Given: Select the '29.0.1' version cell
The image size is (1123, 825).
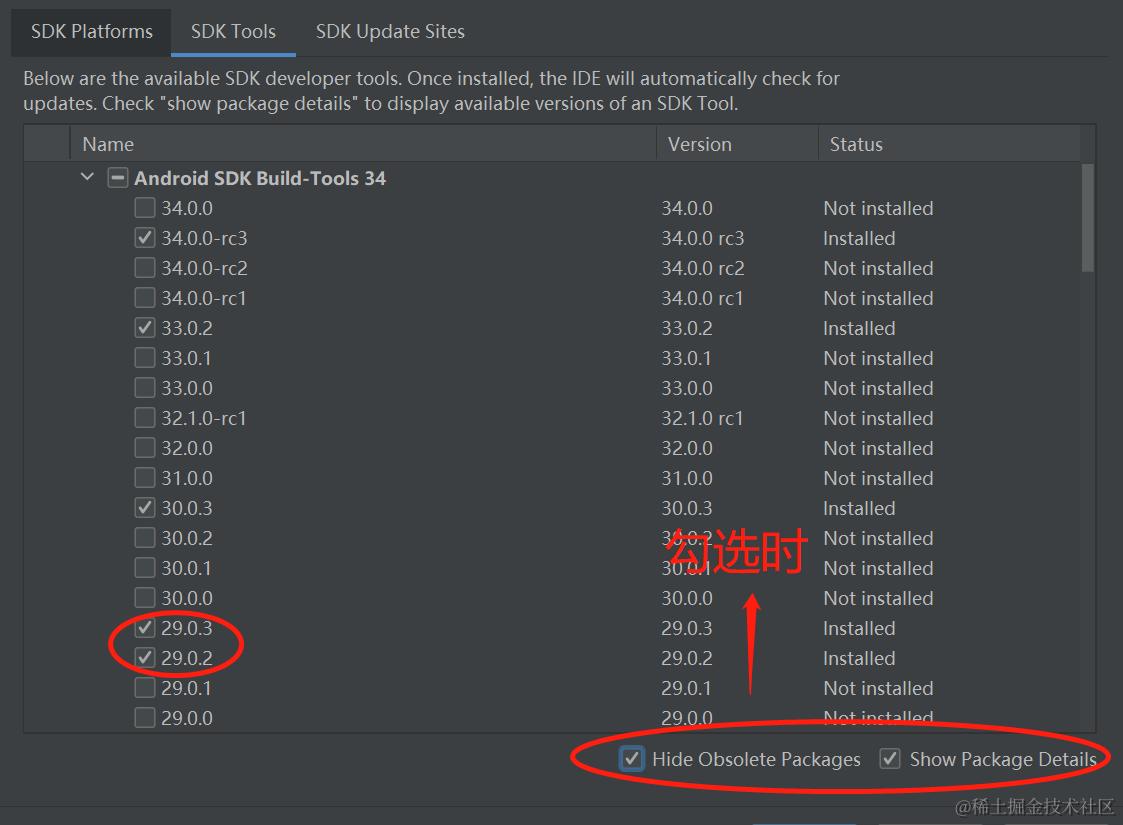Looking at the screenshot, I should (x=687, y=688).
